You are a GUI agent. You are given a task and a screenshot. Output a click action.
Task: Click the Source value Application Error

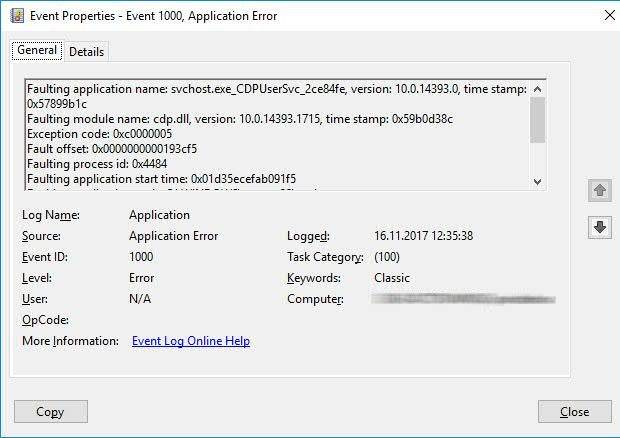coord(174,236)
